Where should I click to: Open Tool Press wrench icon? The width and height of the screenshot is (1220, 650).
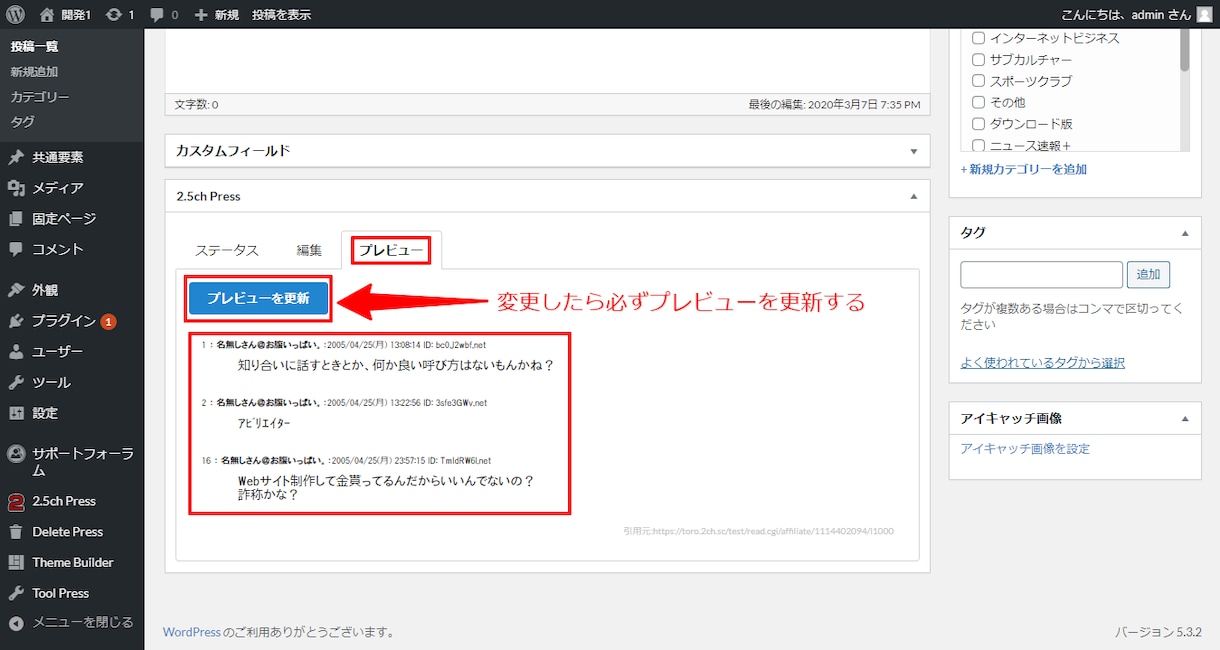(x=16, y=593)
